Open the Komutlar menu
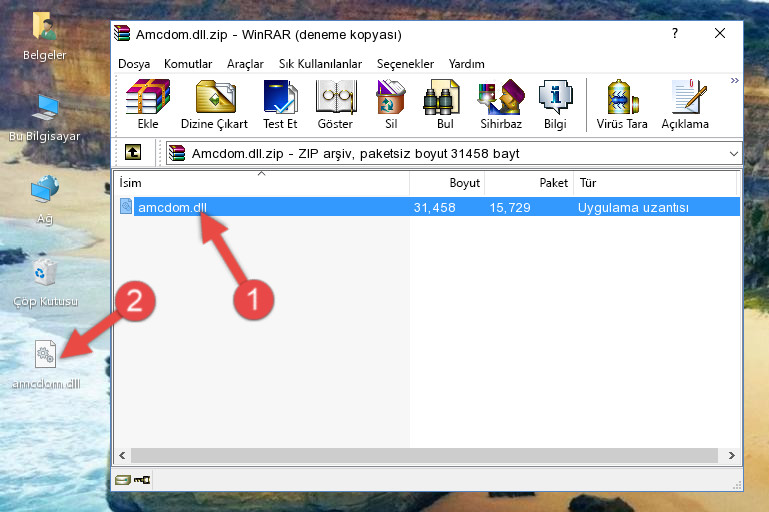The image size is (769, 512). (188, 64)
